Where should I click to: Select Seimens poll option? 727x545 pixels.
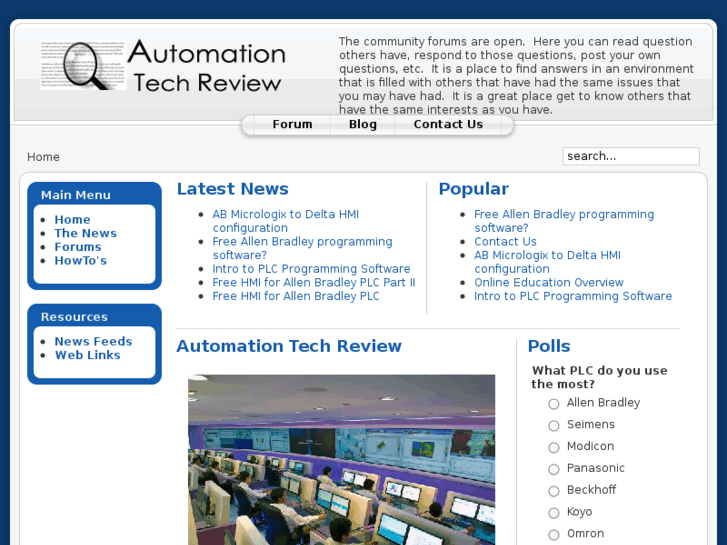click(x=554, y=426)
